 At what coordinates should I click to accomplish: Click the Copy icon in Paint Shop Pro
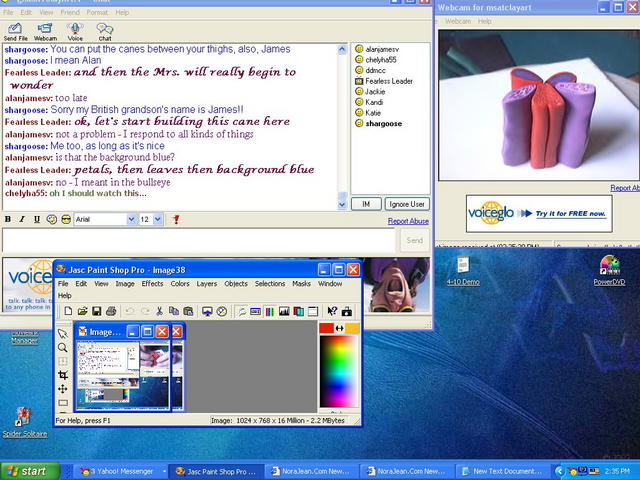coord(174,311)
